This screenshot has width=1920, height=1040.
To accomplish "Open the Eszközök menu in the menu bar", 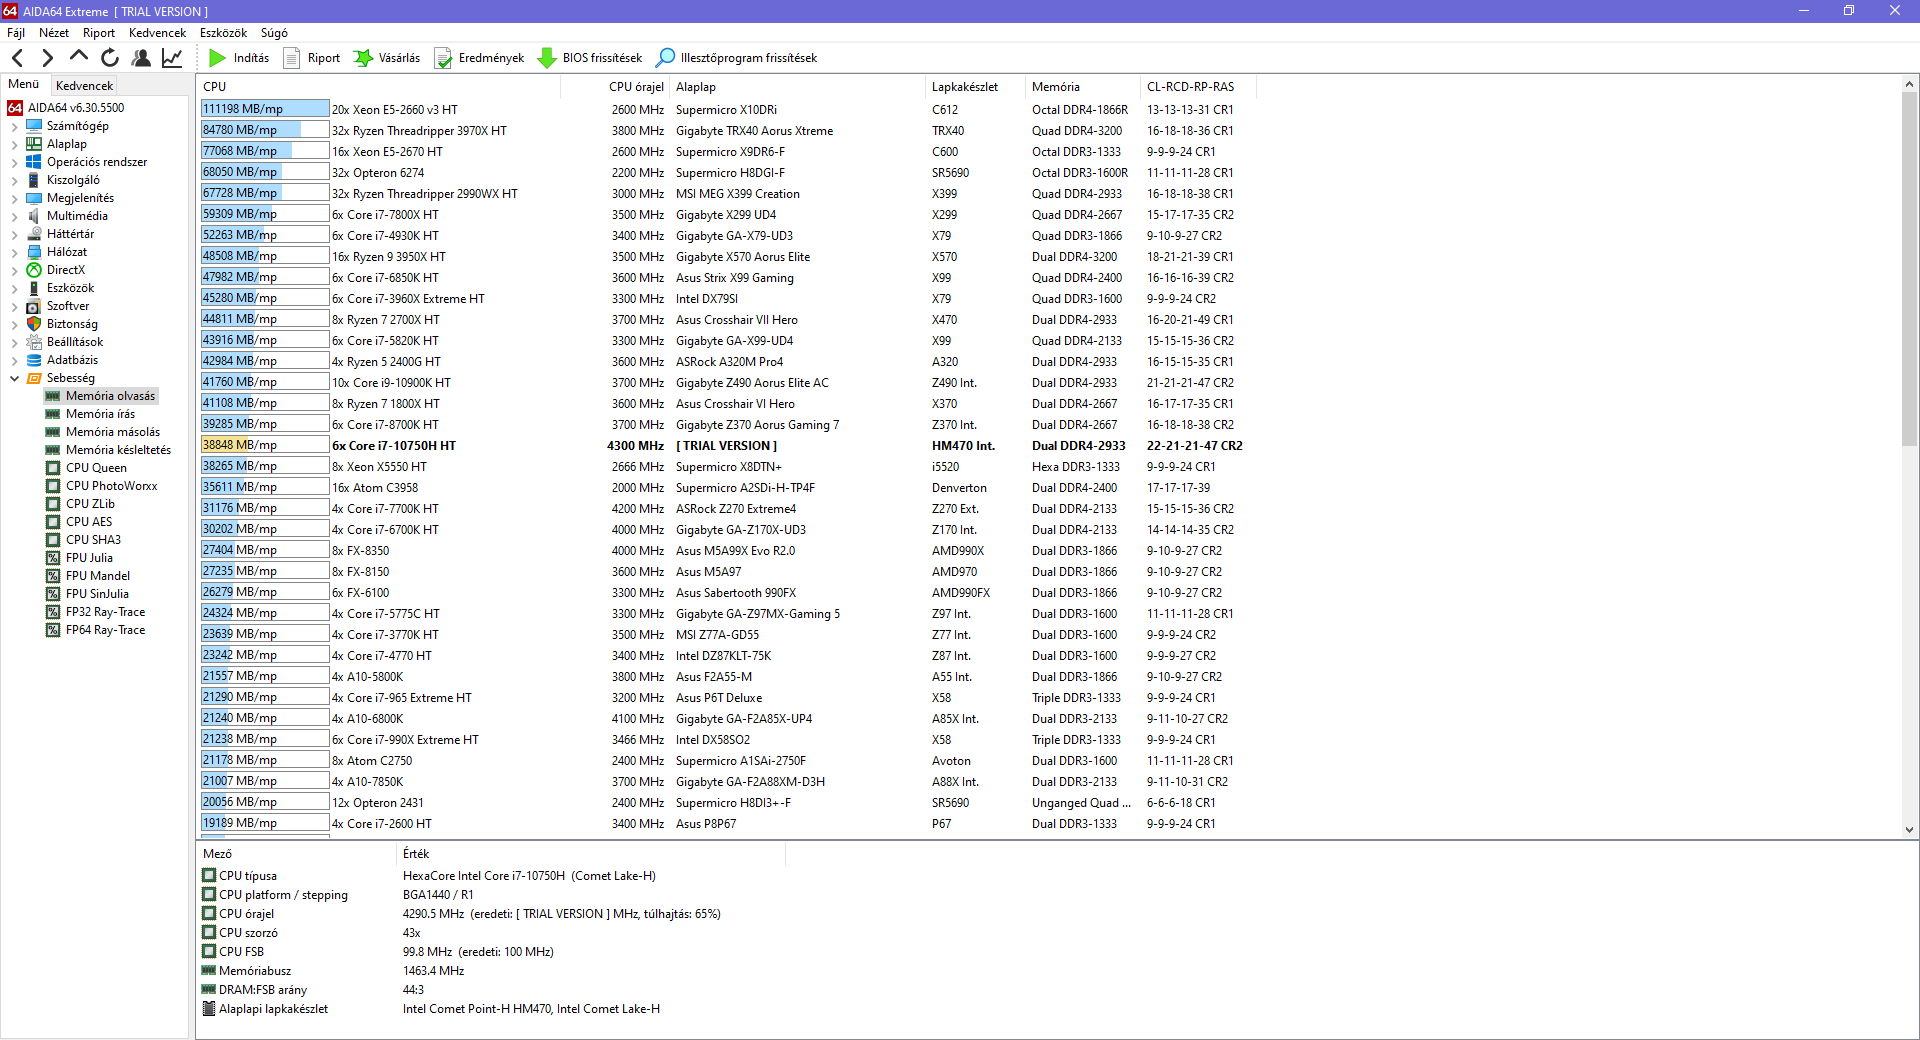I will [x=223, y=33].
